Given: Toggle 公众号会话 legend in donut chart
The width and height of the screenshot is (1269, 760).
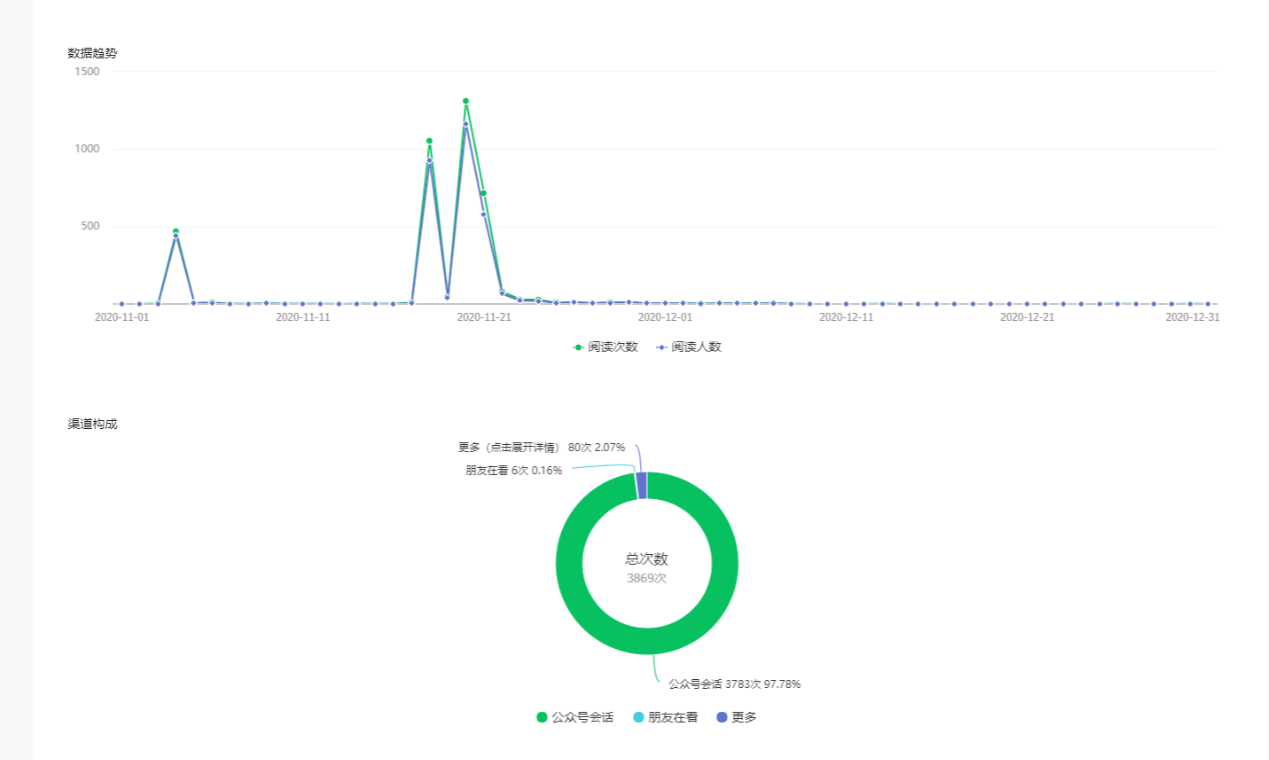Looking at the screenshot, I should [x=575, y=717].
